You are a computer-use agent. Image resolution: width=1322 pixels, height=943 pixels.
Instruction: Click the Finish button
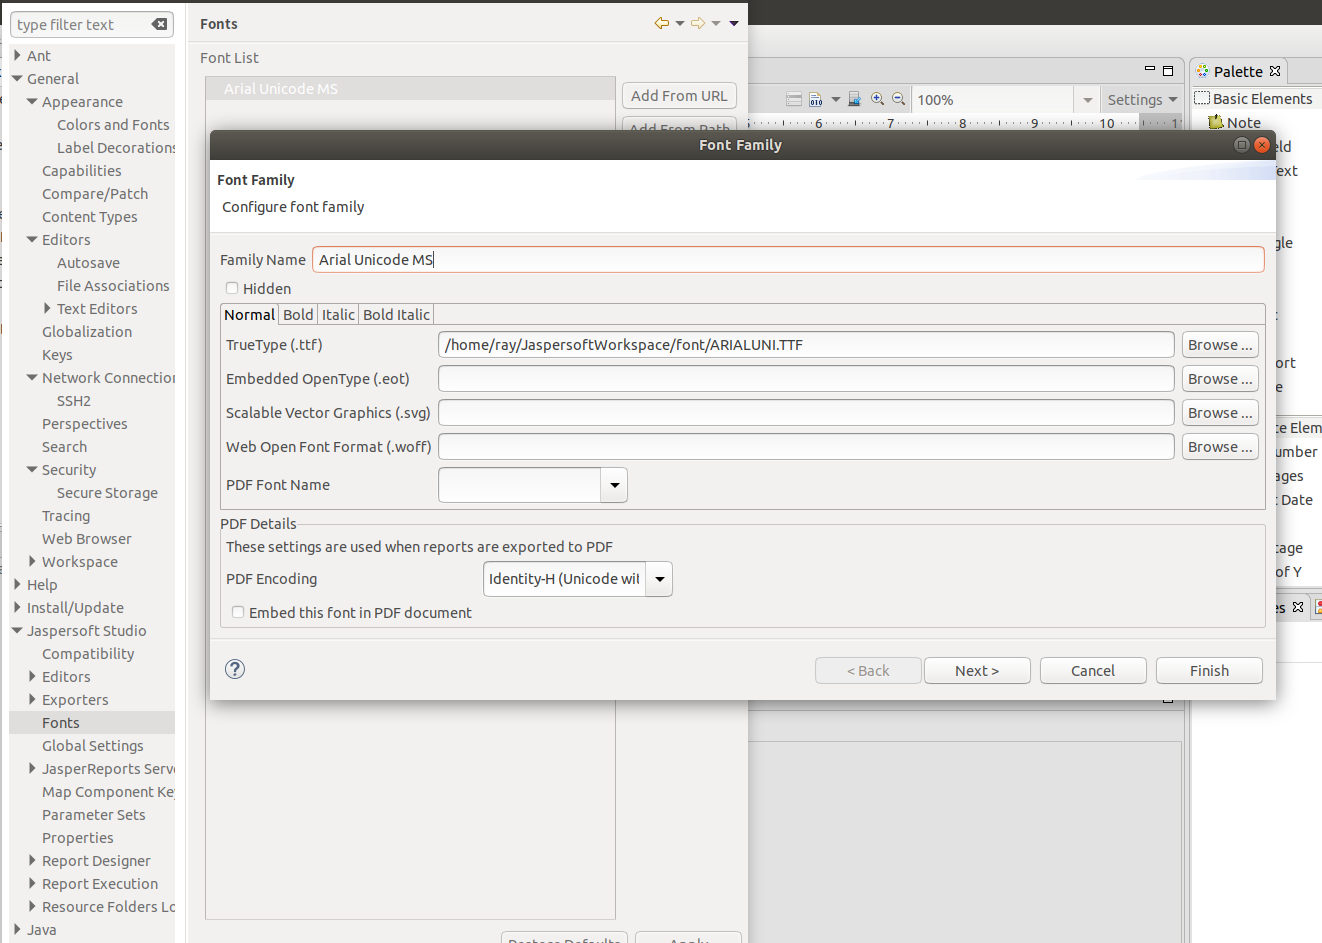(x=1209, y=670)
